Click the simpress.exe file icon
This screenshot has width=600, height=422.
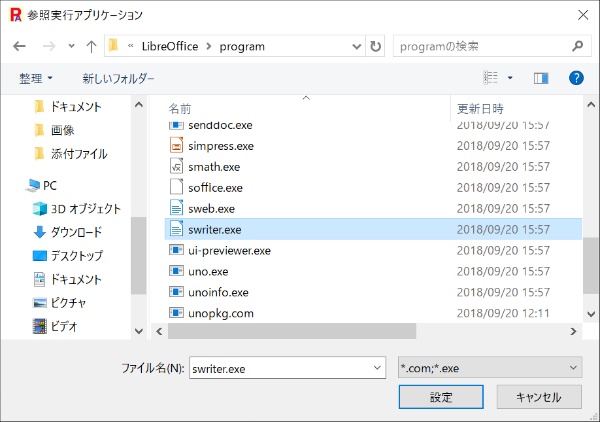(176, 145)
